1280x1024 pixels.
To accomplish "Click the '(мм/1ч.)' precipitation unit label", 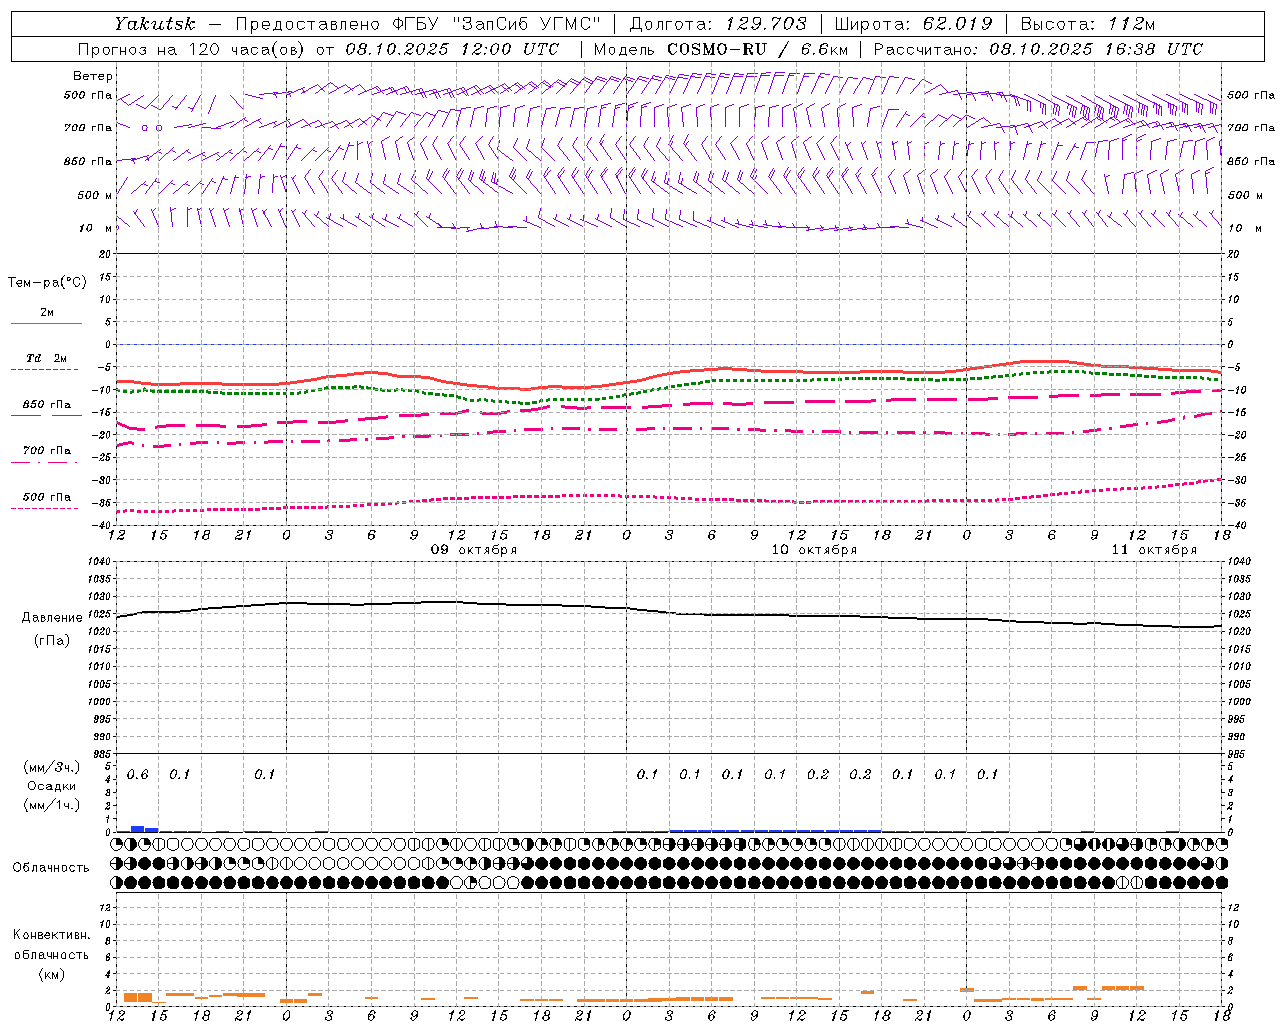I will pyautogui.click(x=52, y=805).
